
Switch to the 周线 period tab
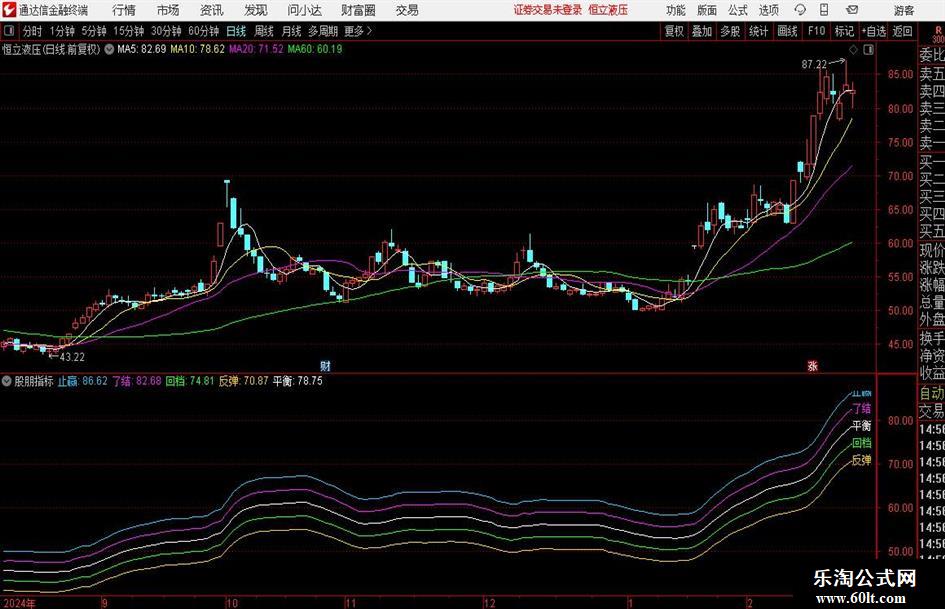264,31
